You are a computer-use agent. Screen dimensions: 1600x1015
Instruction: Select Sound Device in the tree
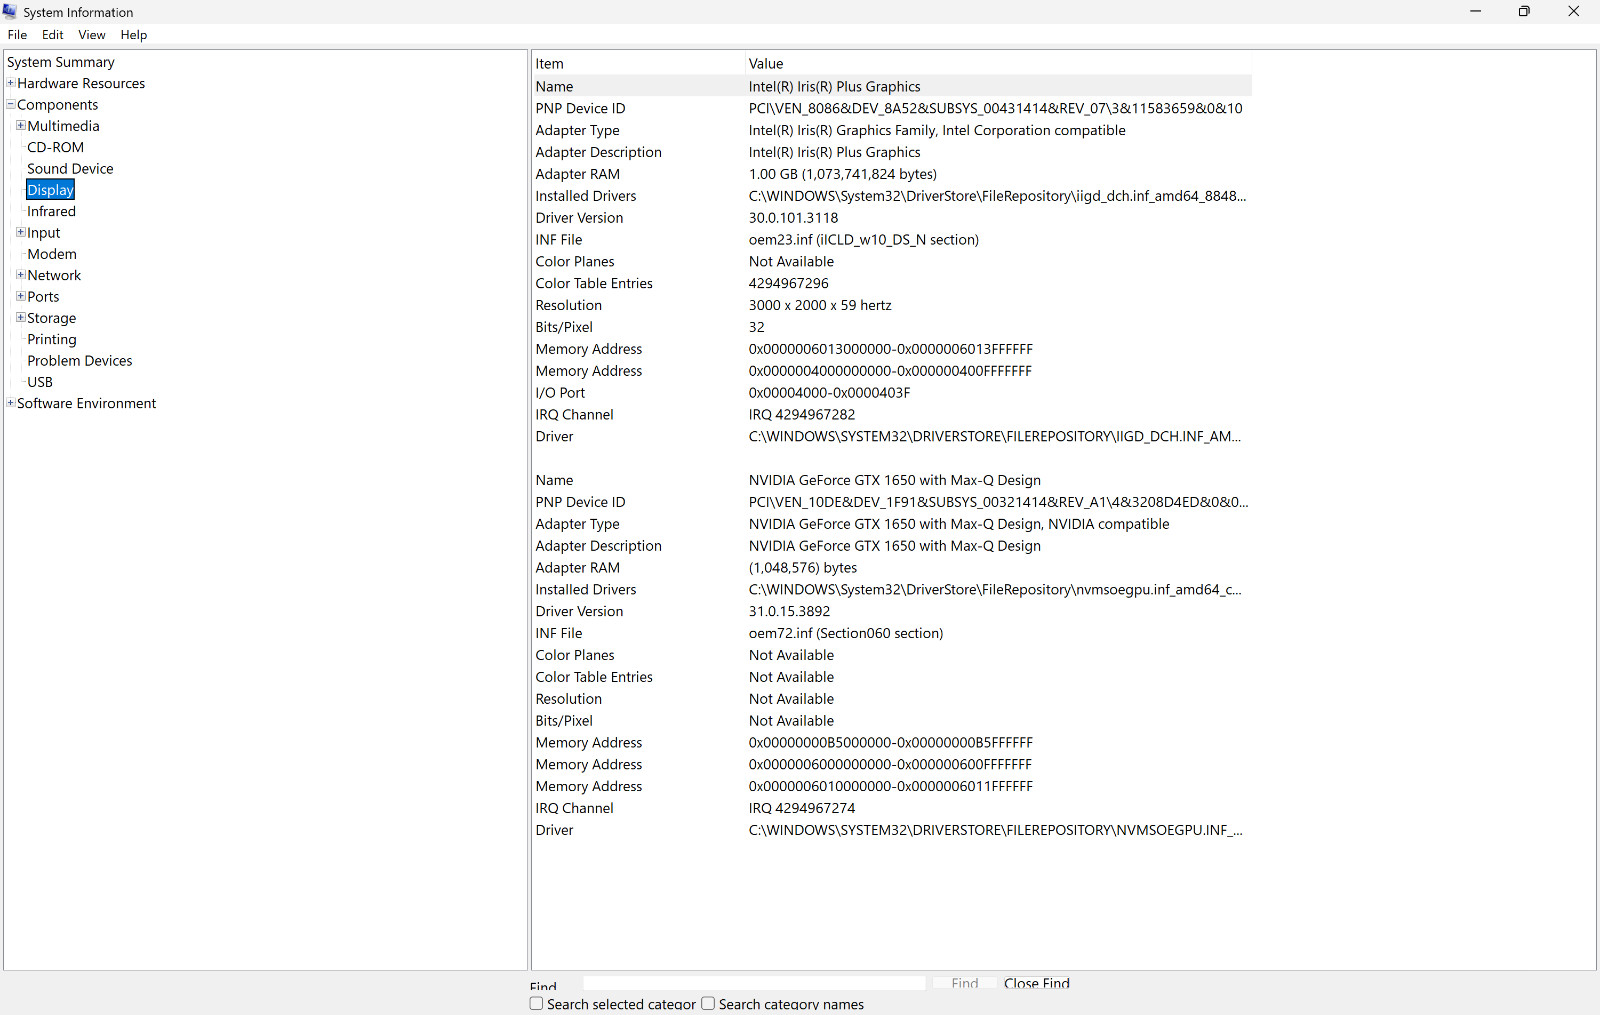tap(70, 169)
